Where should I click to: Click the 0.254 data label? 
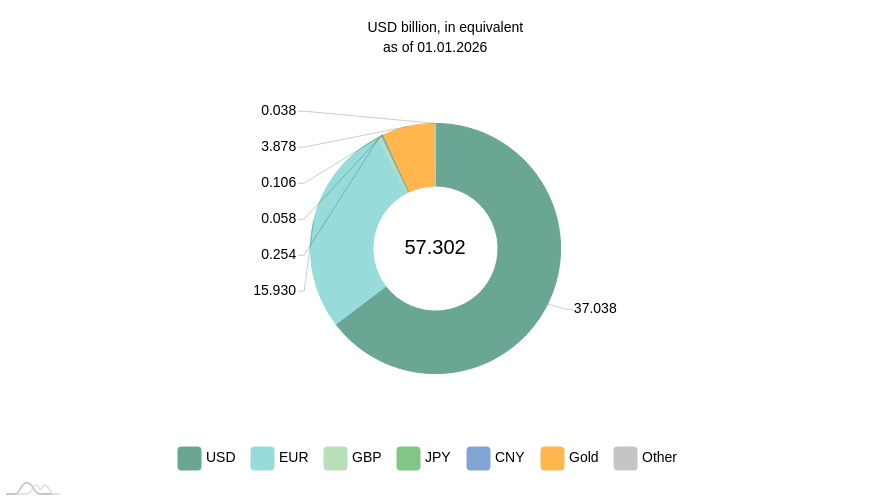pyautogui.click(x=278, y=254)
